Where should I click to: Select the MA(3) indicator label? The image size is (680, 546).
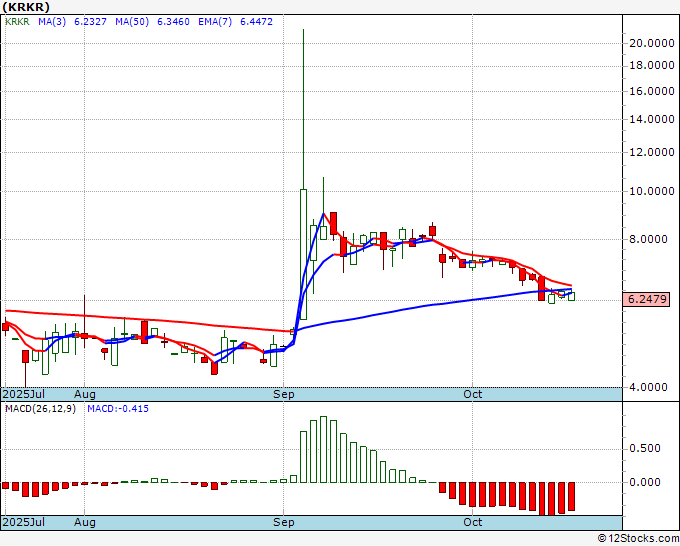click(x=52, y=21)
